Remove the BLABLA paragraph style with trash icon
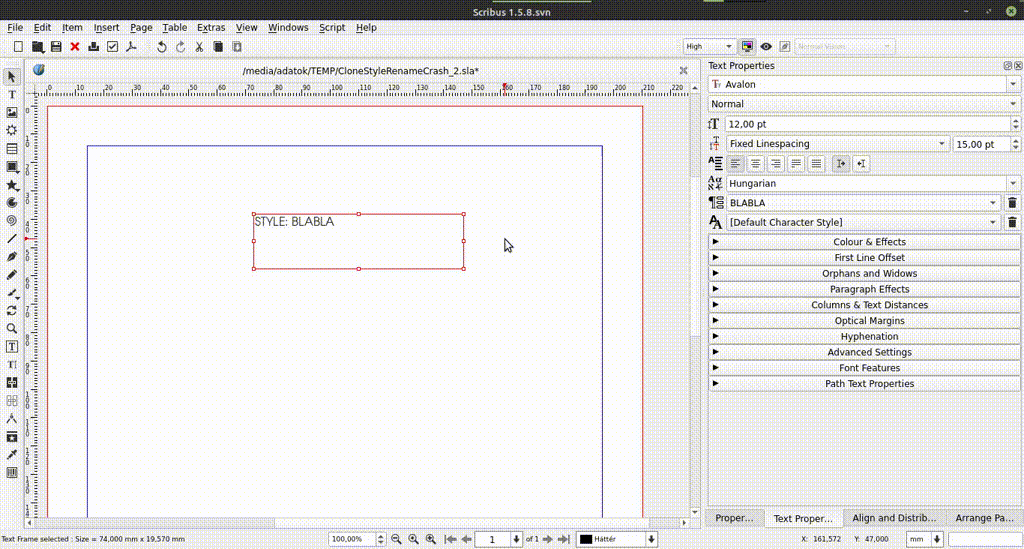Screen dimensions: 1024x549 pos(1012,203)
